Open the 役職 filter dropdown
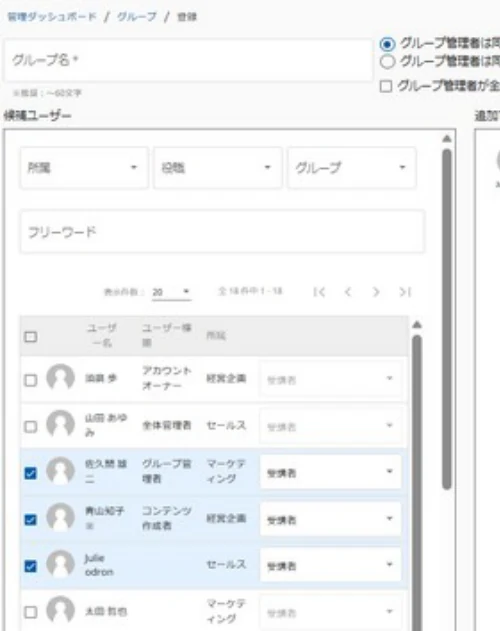Viewport: 500px width, 631px height. point(217,168)
